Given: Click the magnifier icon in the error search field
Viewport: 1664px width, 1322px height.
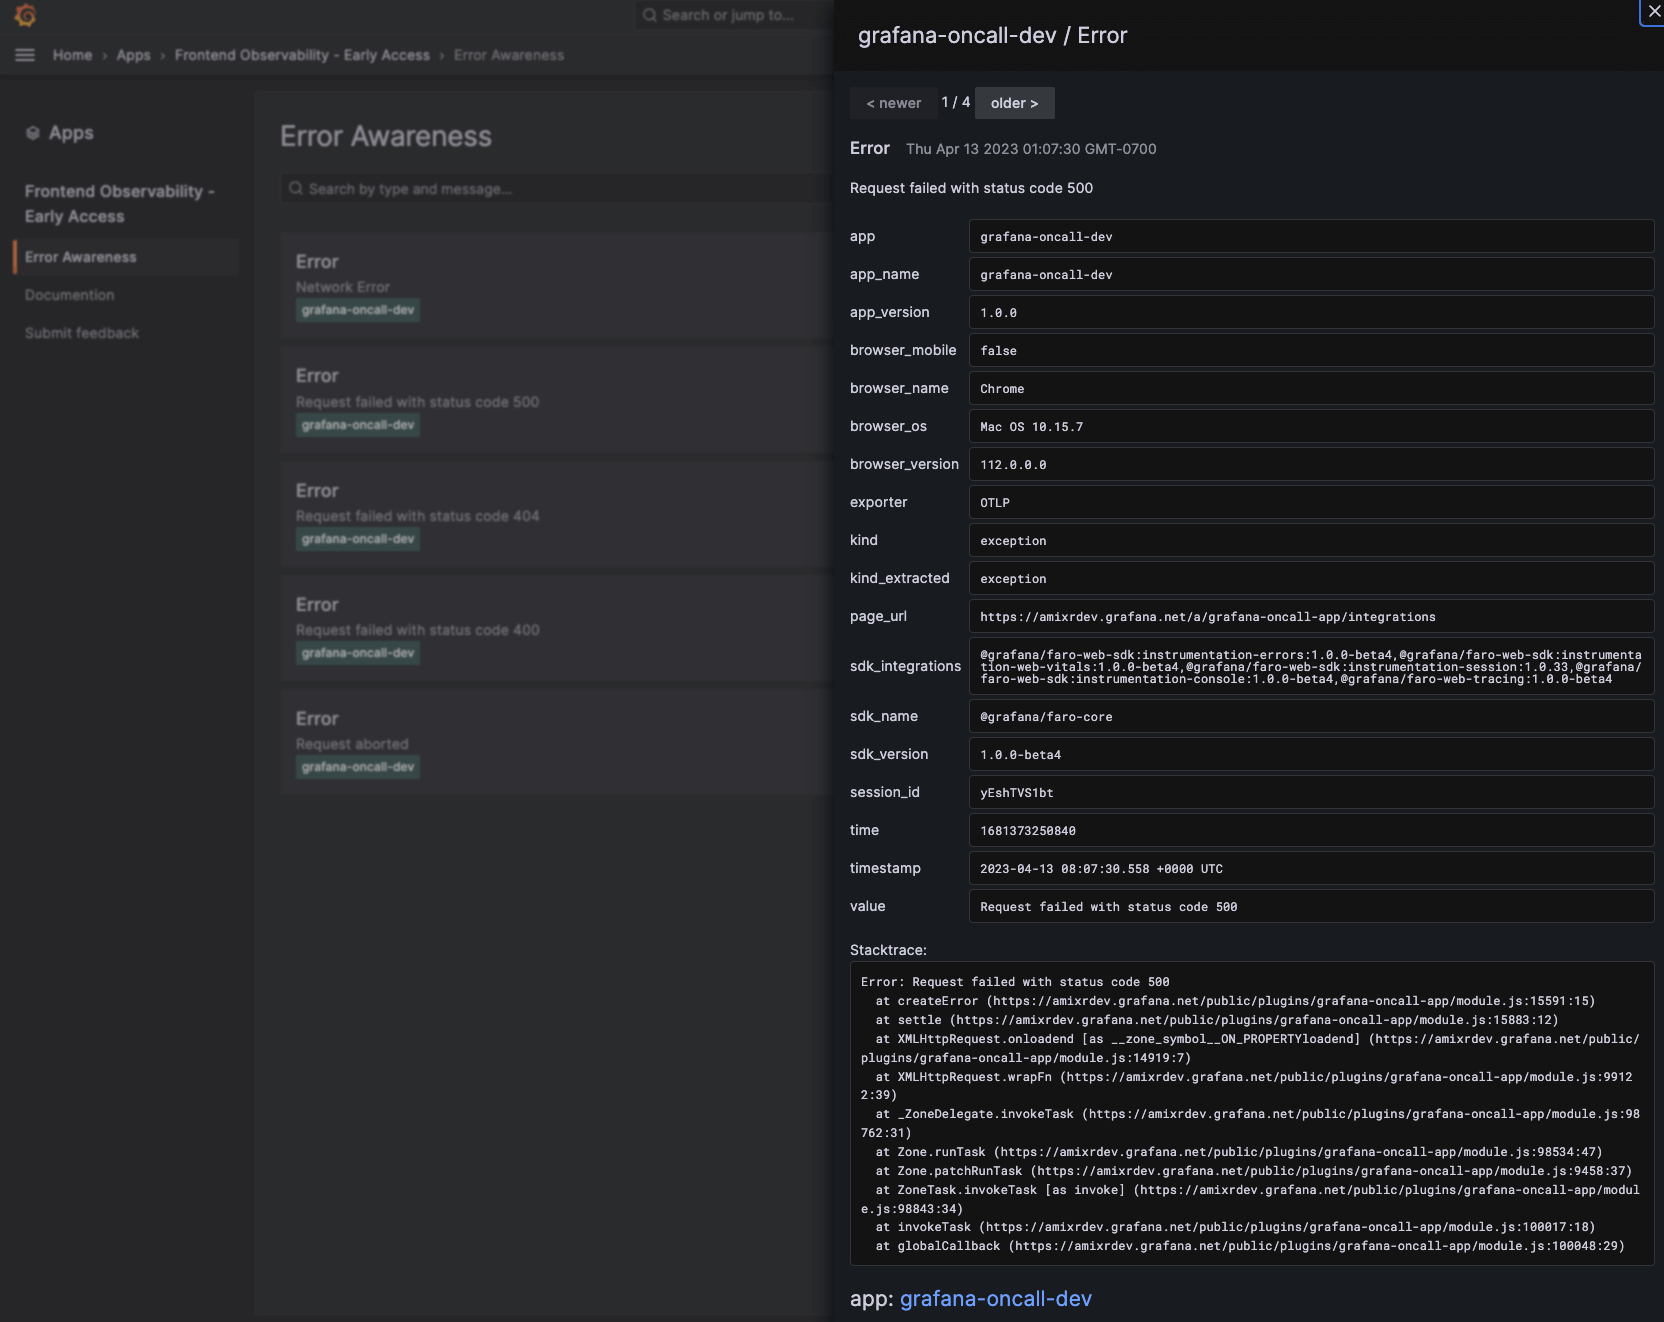Looking at the screenshot, I should click(295, 188).
